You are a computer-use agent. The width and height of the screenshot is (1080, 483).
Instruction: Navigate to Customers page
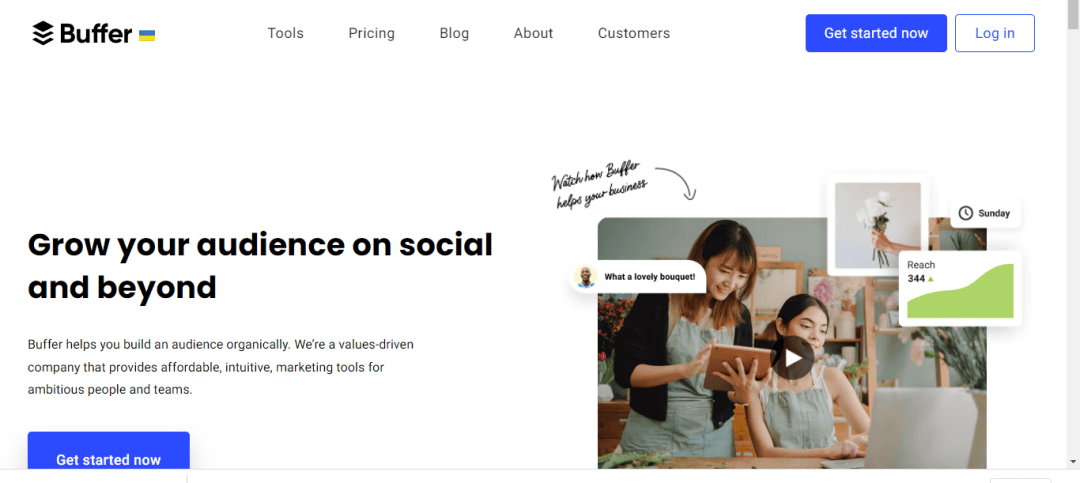(x=634, y=33)
